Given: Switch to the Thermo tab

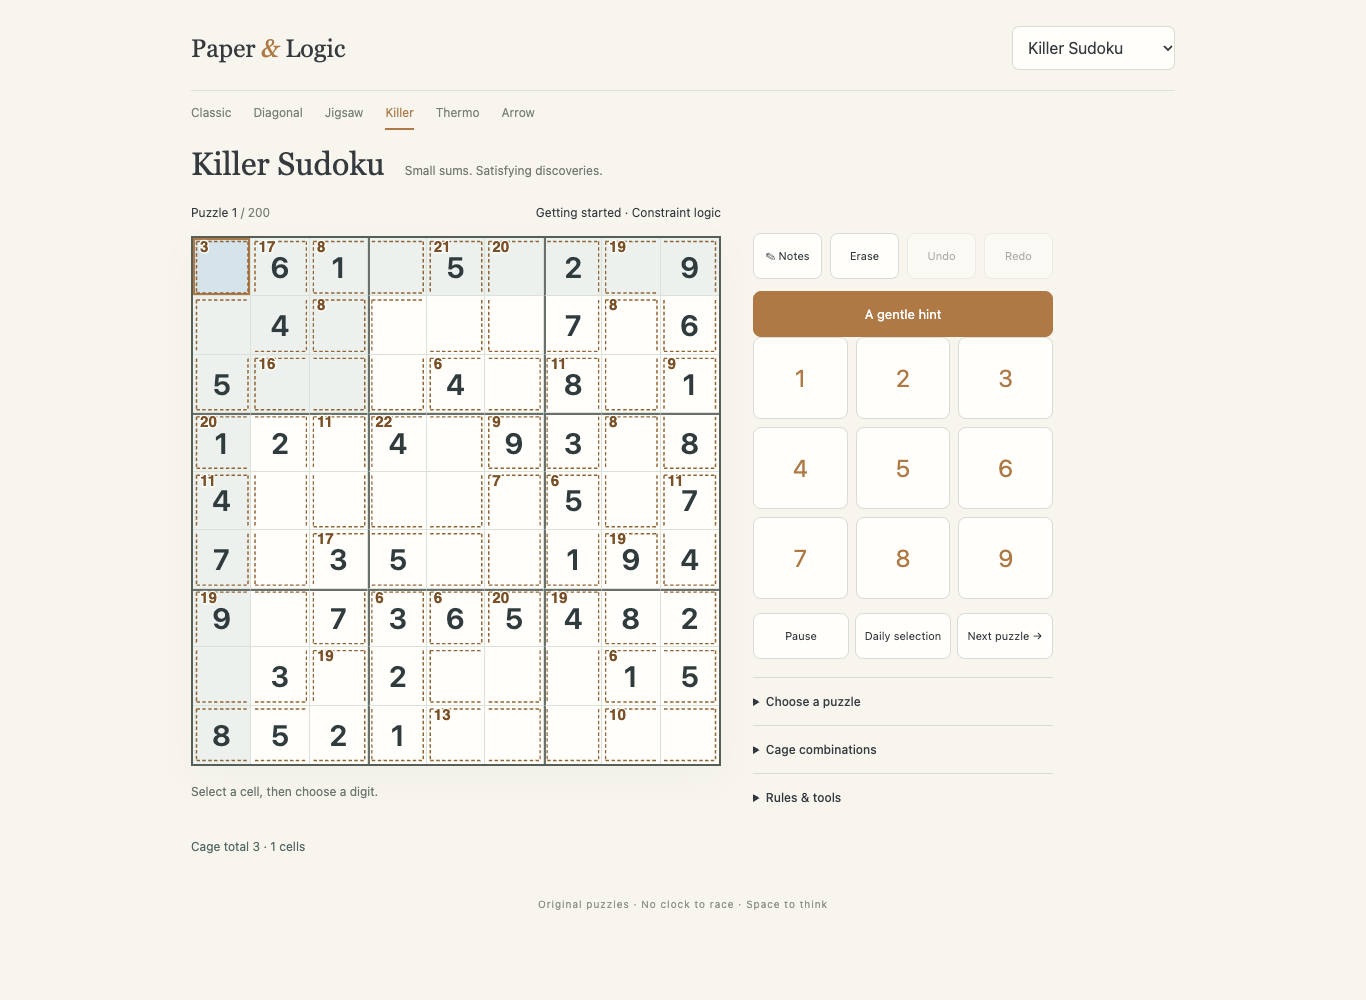Looking at the screenshot, I should [458, 113].
